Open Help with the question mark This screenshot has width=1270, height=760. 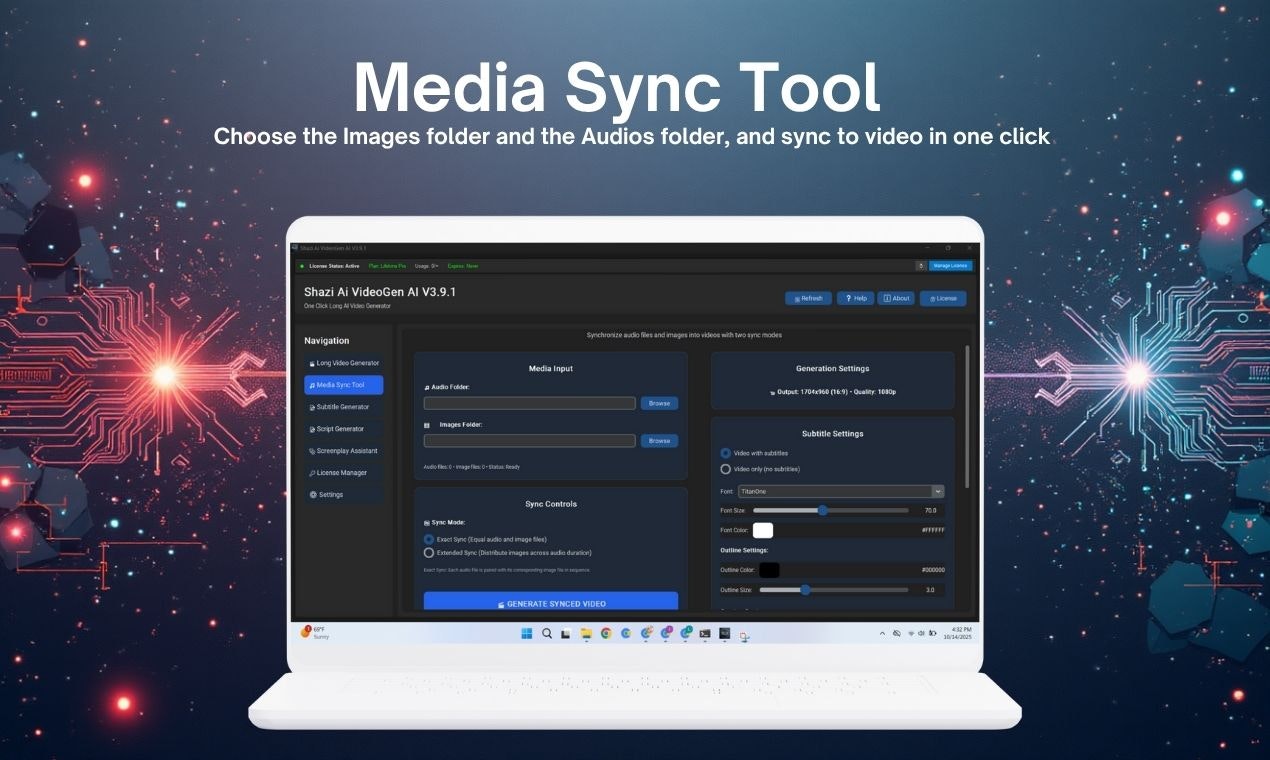[x=854, y=298]
